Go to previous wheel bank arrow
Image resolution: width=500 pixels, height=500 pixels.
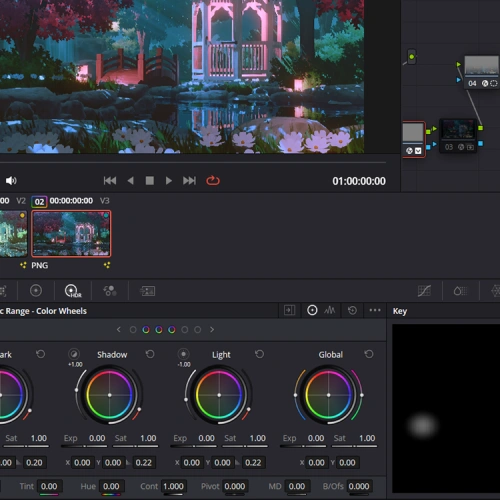point(119,330)
